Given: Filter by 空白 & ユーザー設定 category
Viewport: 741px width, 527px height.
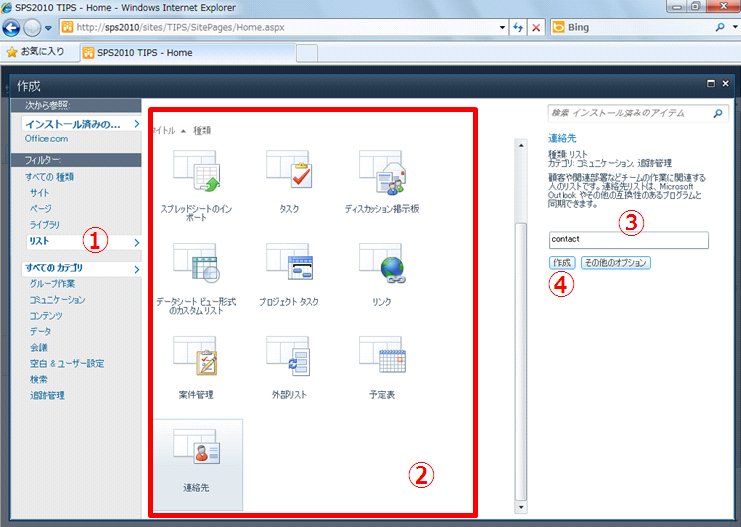Looking at the screenshot, I should (67, 363).
